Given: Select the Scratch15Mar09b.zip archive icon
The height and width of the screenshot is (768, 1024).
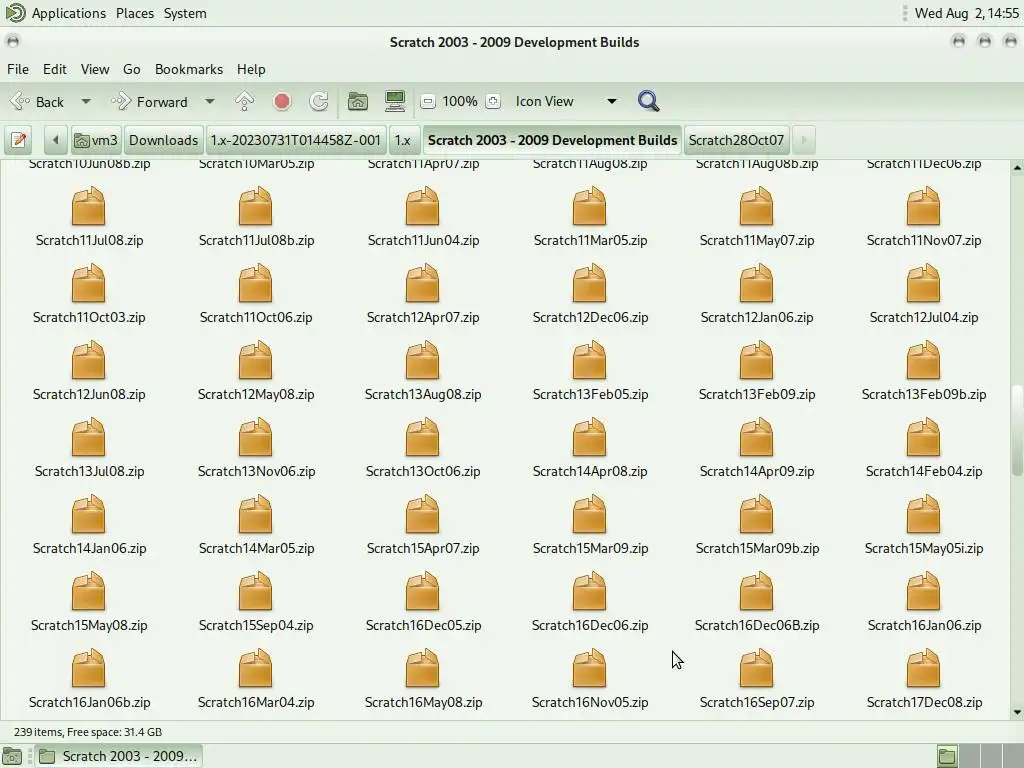Looking at the screenshot, I should click(x=756, y=514).
